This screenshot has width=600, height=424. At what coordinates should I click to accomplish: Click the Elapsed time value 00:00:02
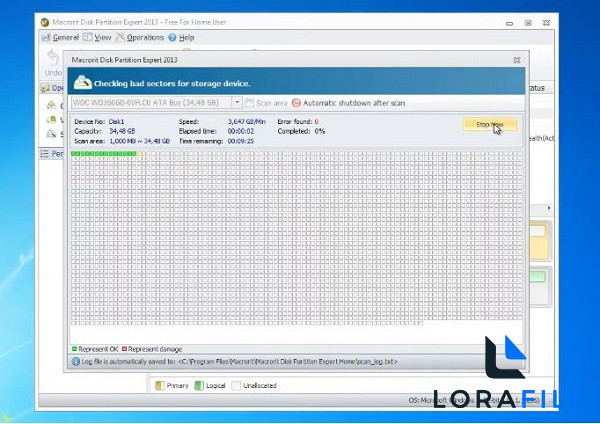241,131
